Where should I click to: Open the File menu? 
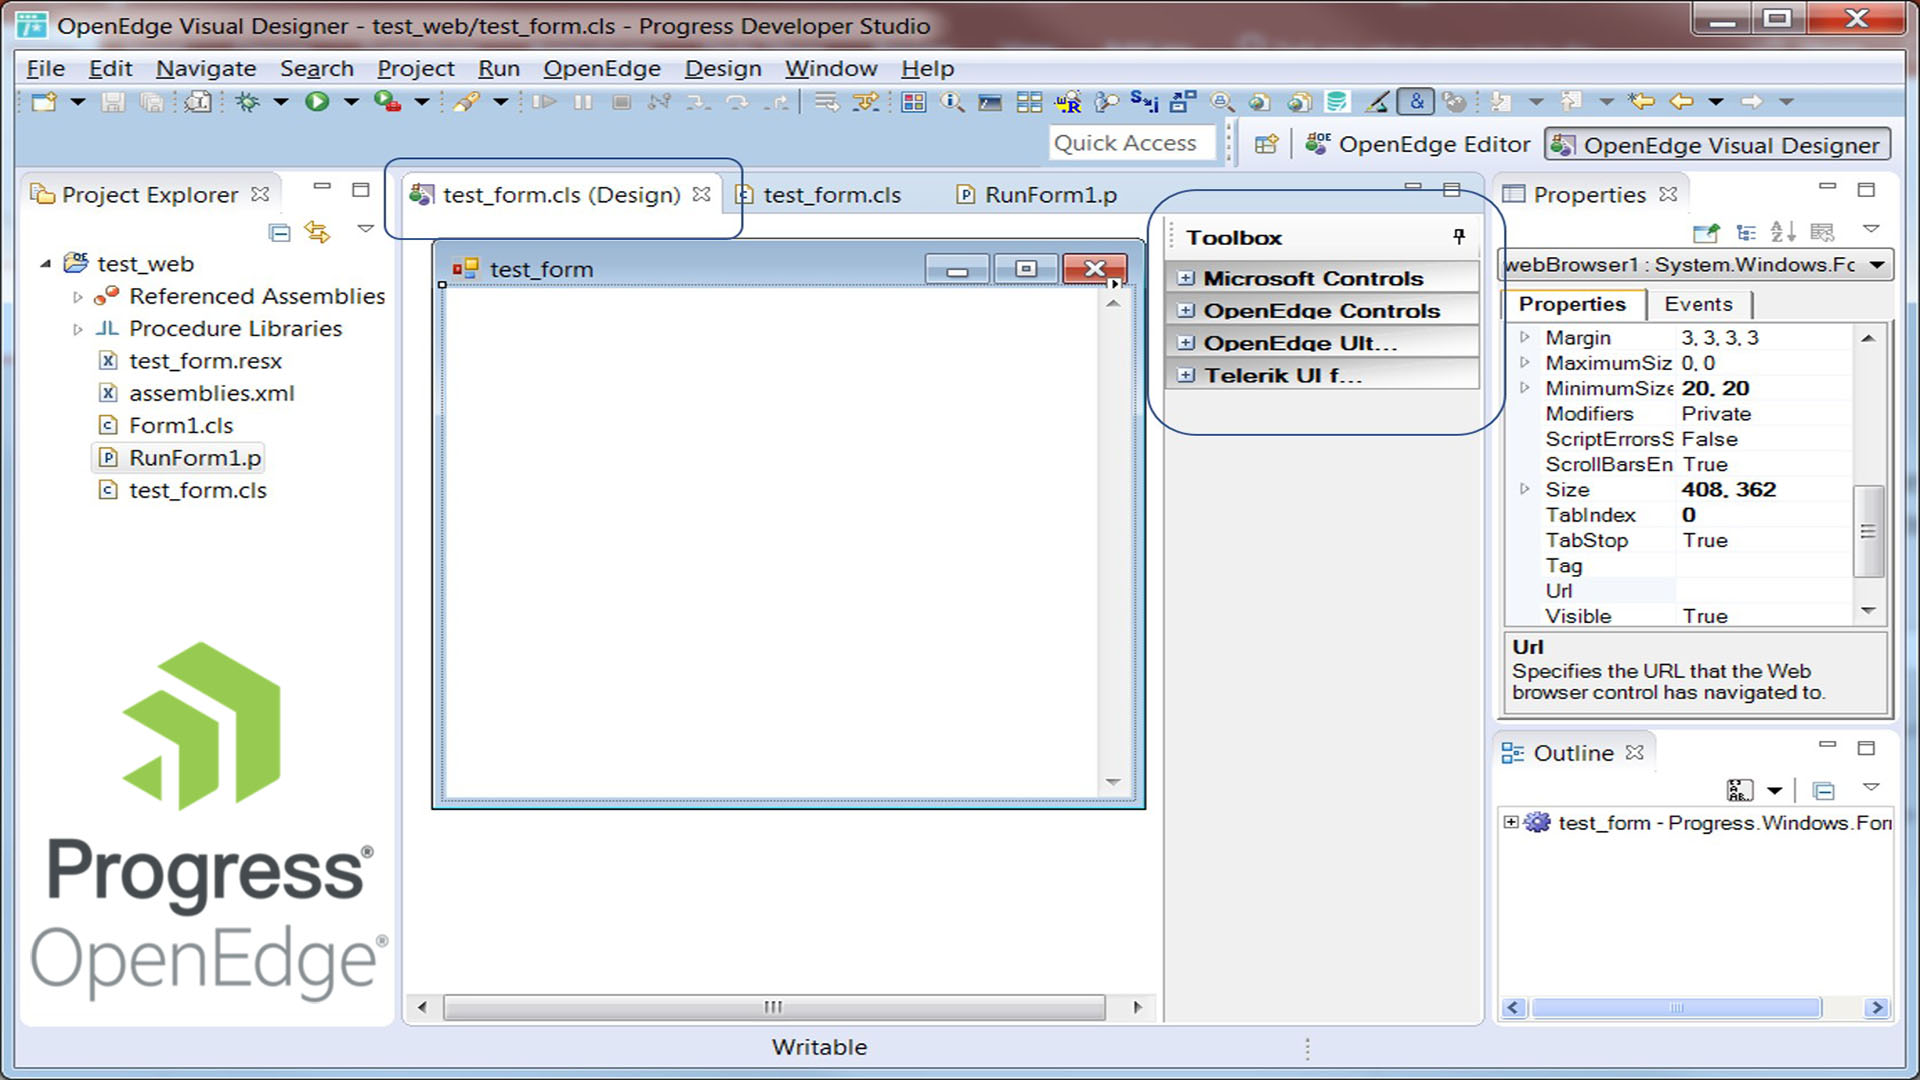pyautogui.click(x=46, y=68)
